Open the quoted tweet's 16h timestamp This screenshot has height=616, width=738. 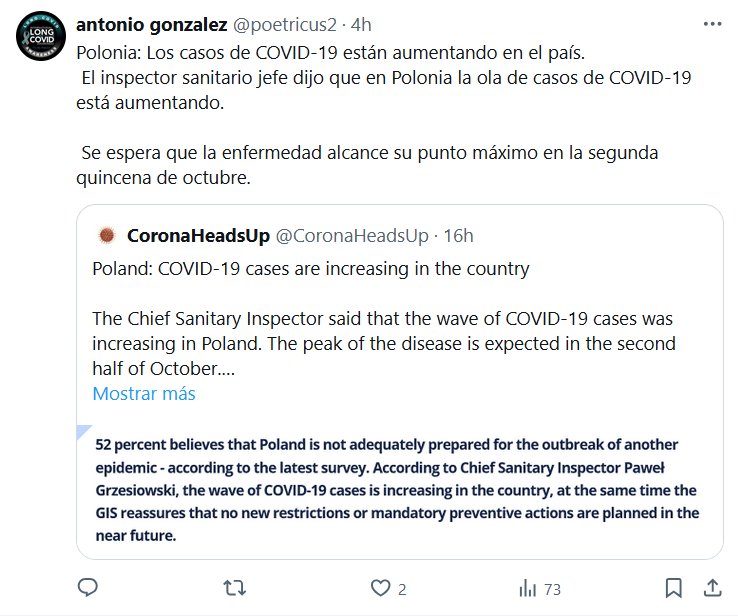coord(458,236)
